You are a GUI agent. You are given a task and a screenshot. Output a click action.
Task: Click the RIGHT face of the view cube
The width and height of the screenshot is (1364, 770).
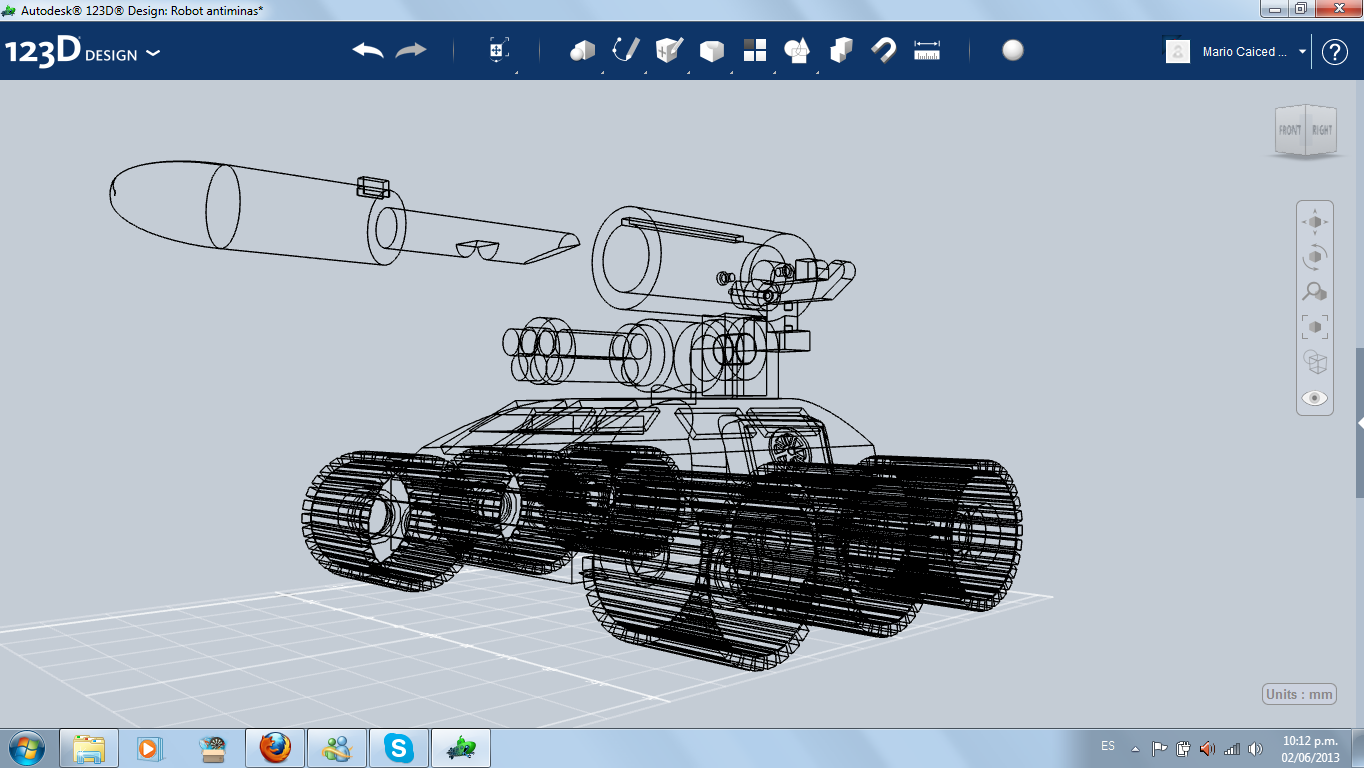click(x=1322, y=130)
